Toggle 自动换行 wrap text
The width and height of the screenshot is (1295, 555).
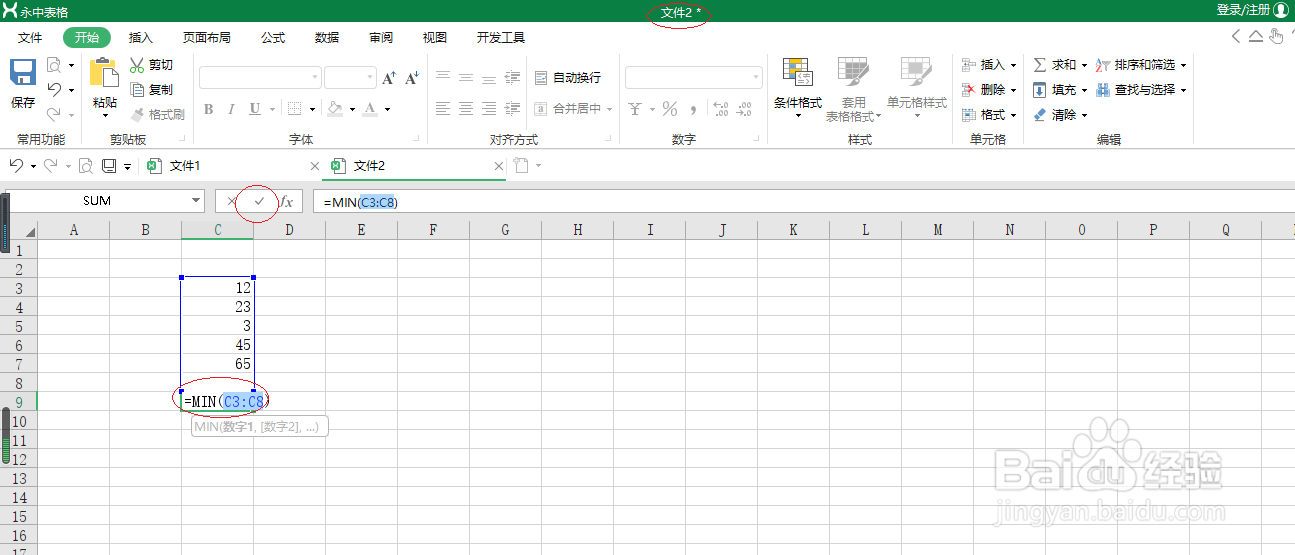568,77
